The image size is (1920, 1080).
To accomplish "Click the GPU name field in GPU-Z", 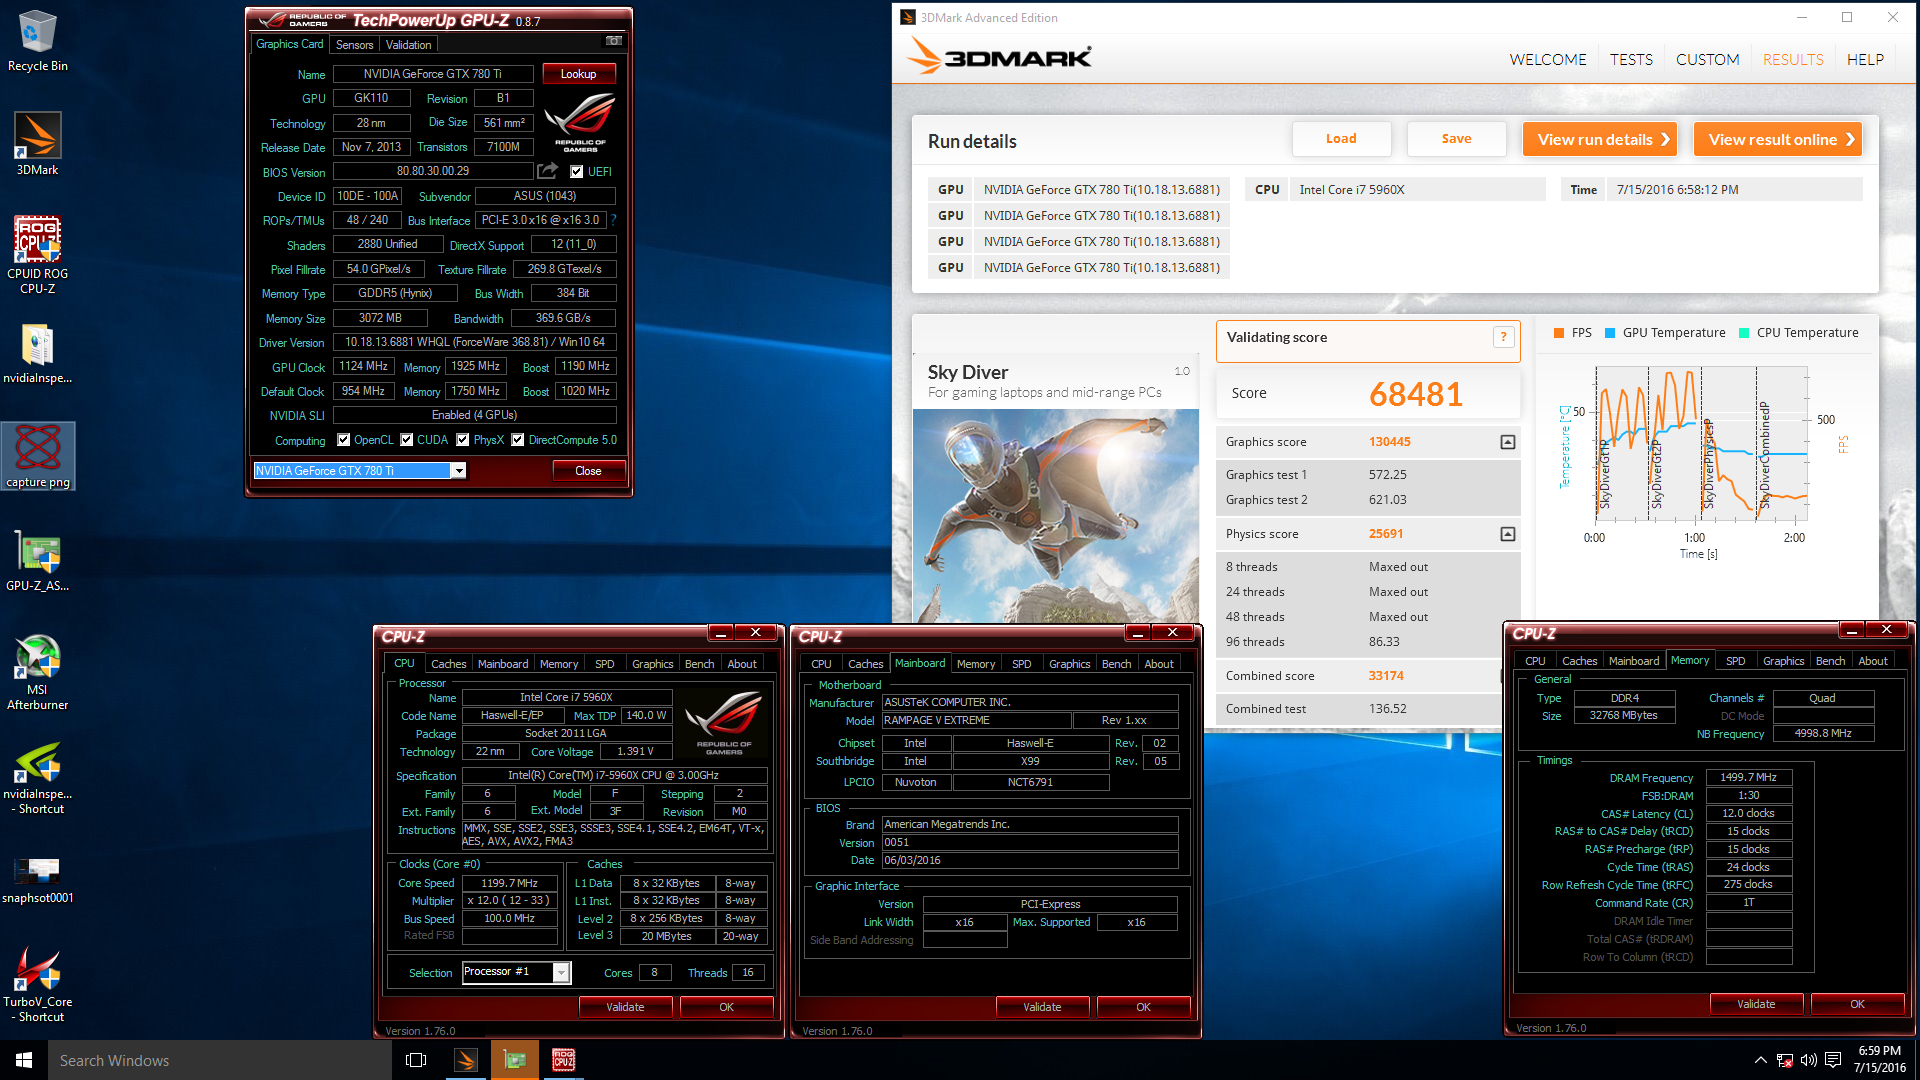I will [x=433, y=74].
